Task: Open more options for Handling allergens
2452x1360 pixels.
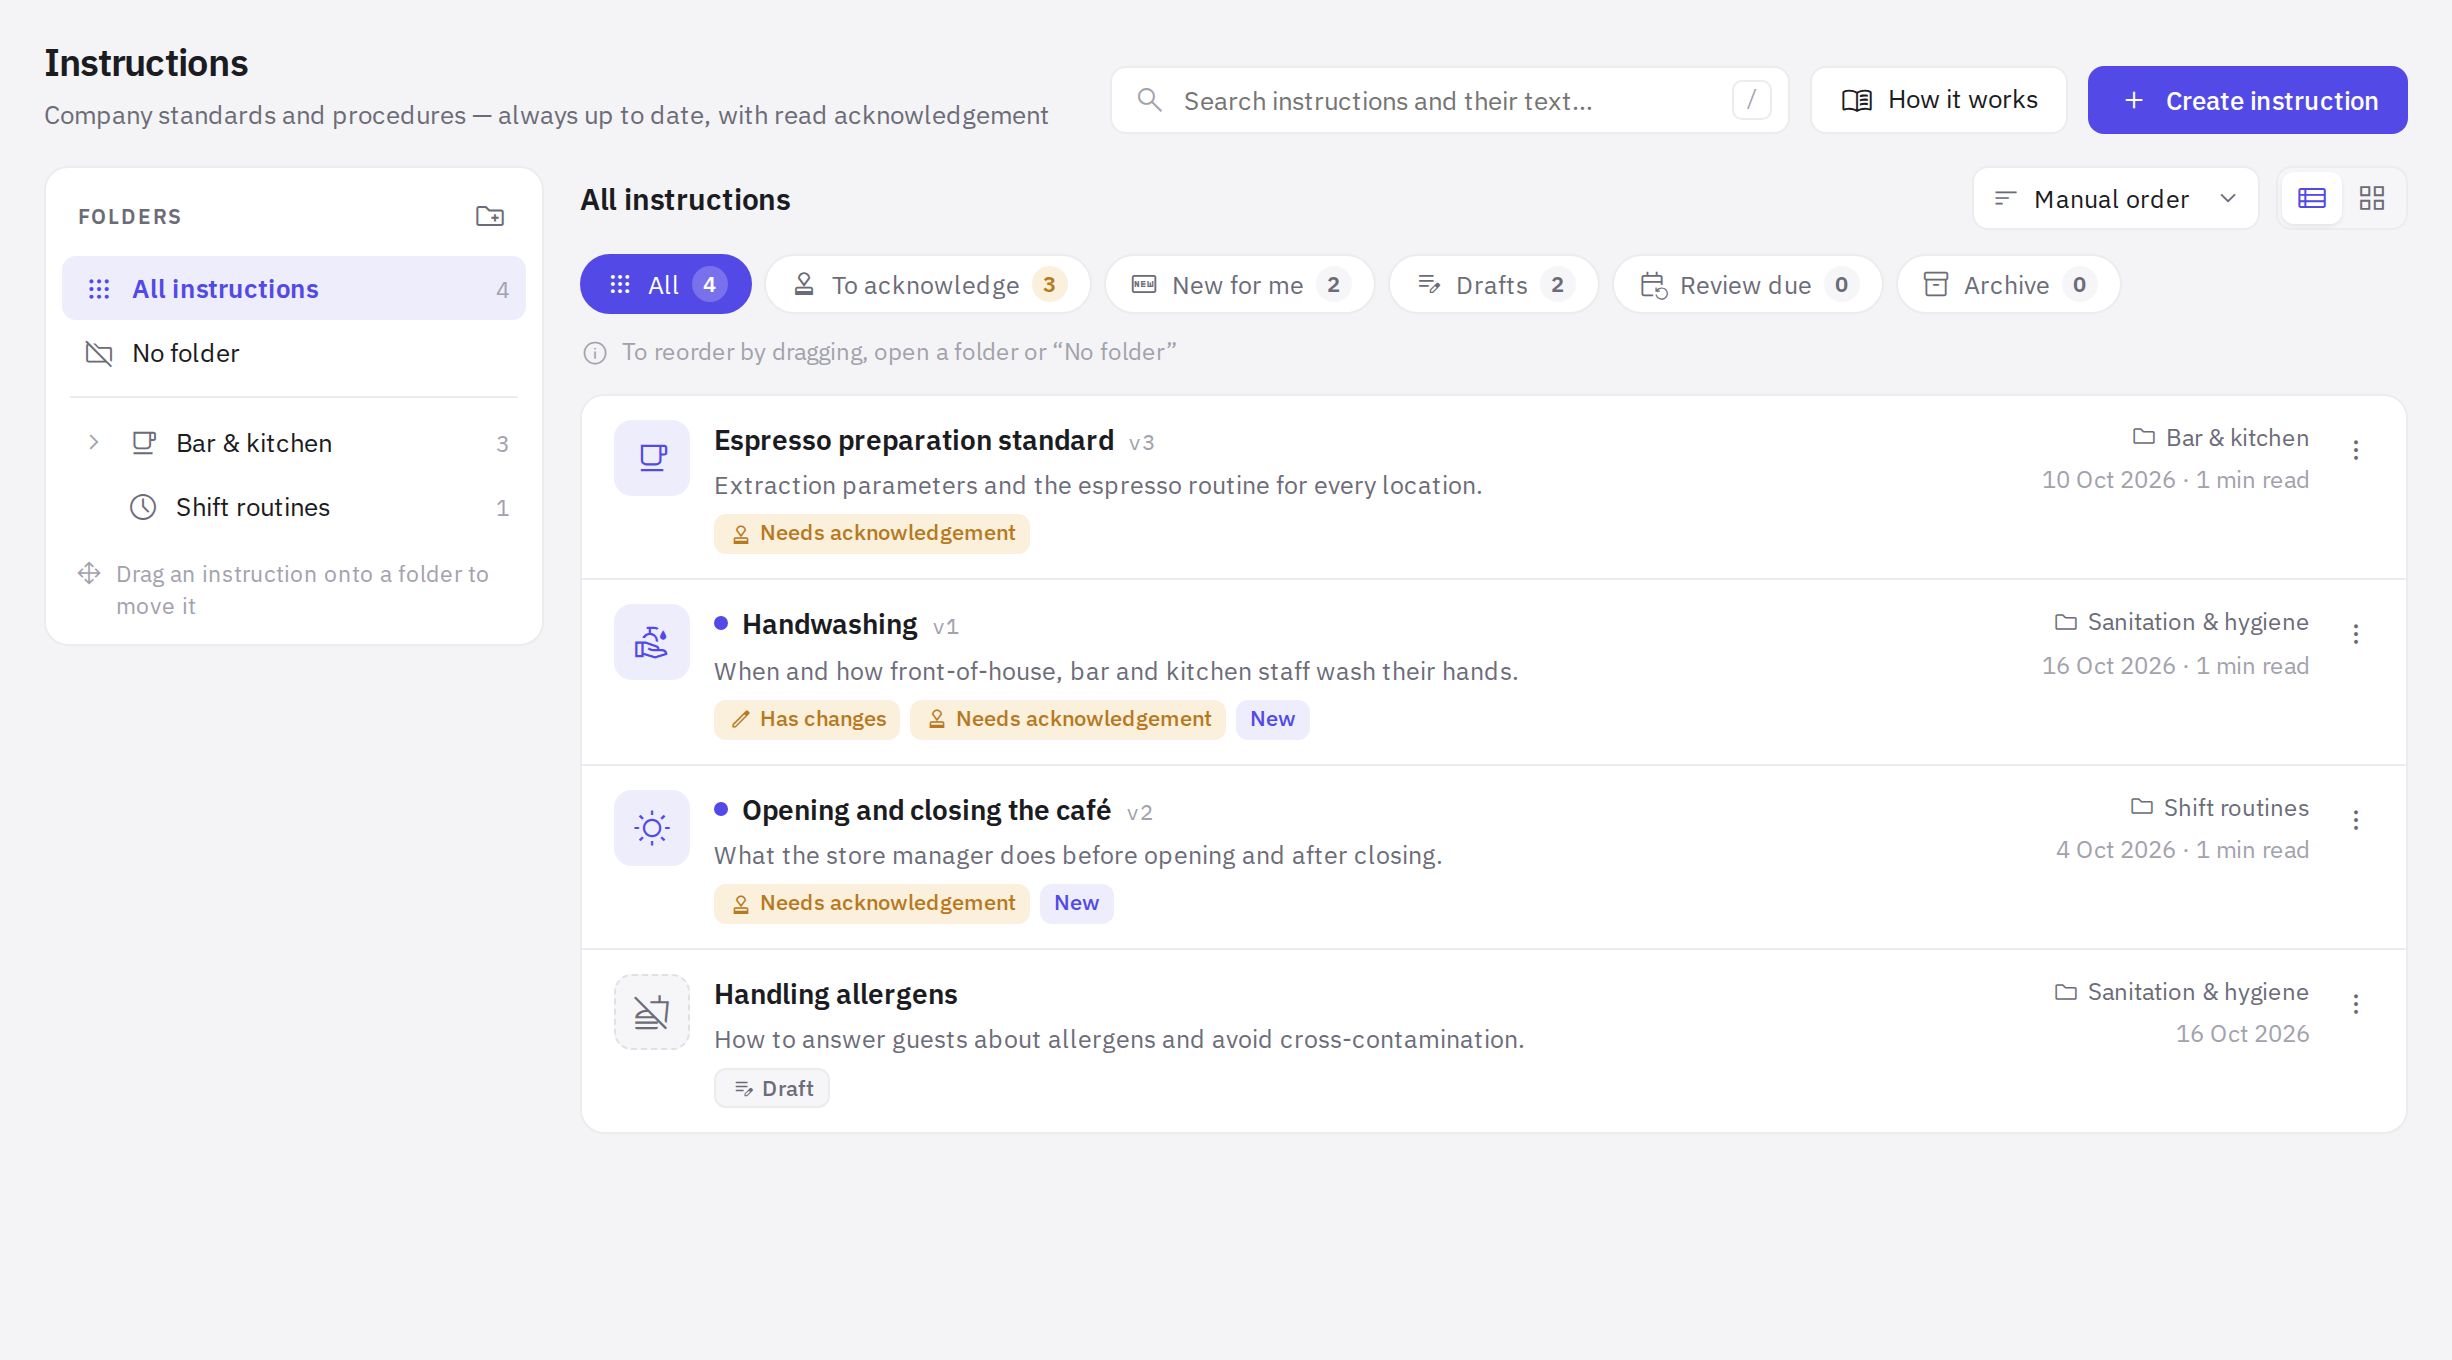Action: 2356,1004
